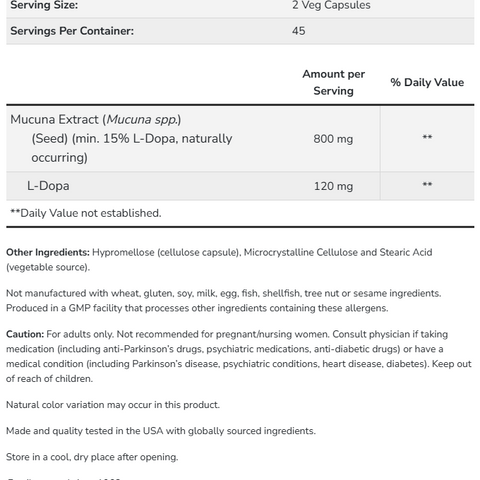Click the L-Dopa row label

point(48,186)
